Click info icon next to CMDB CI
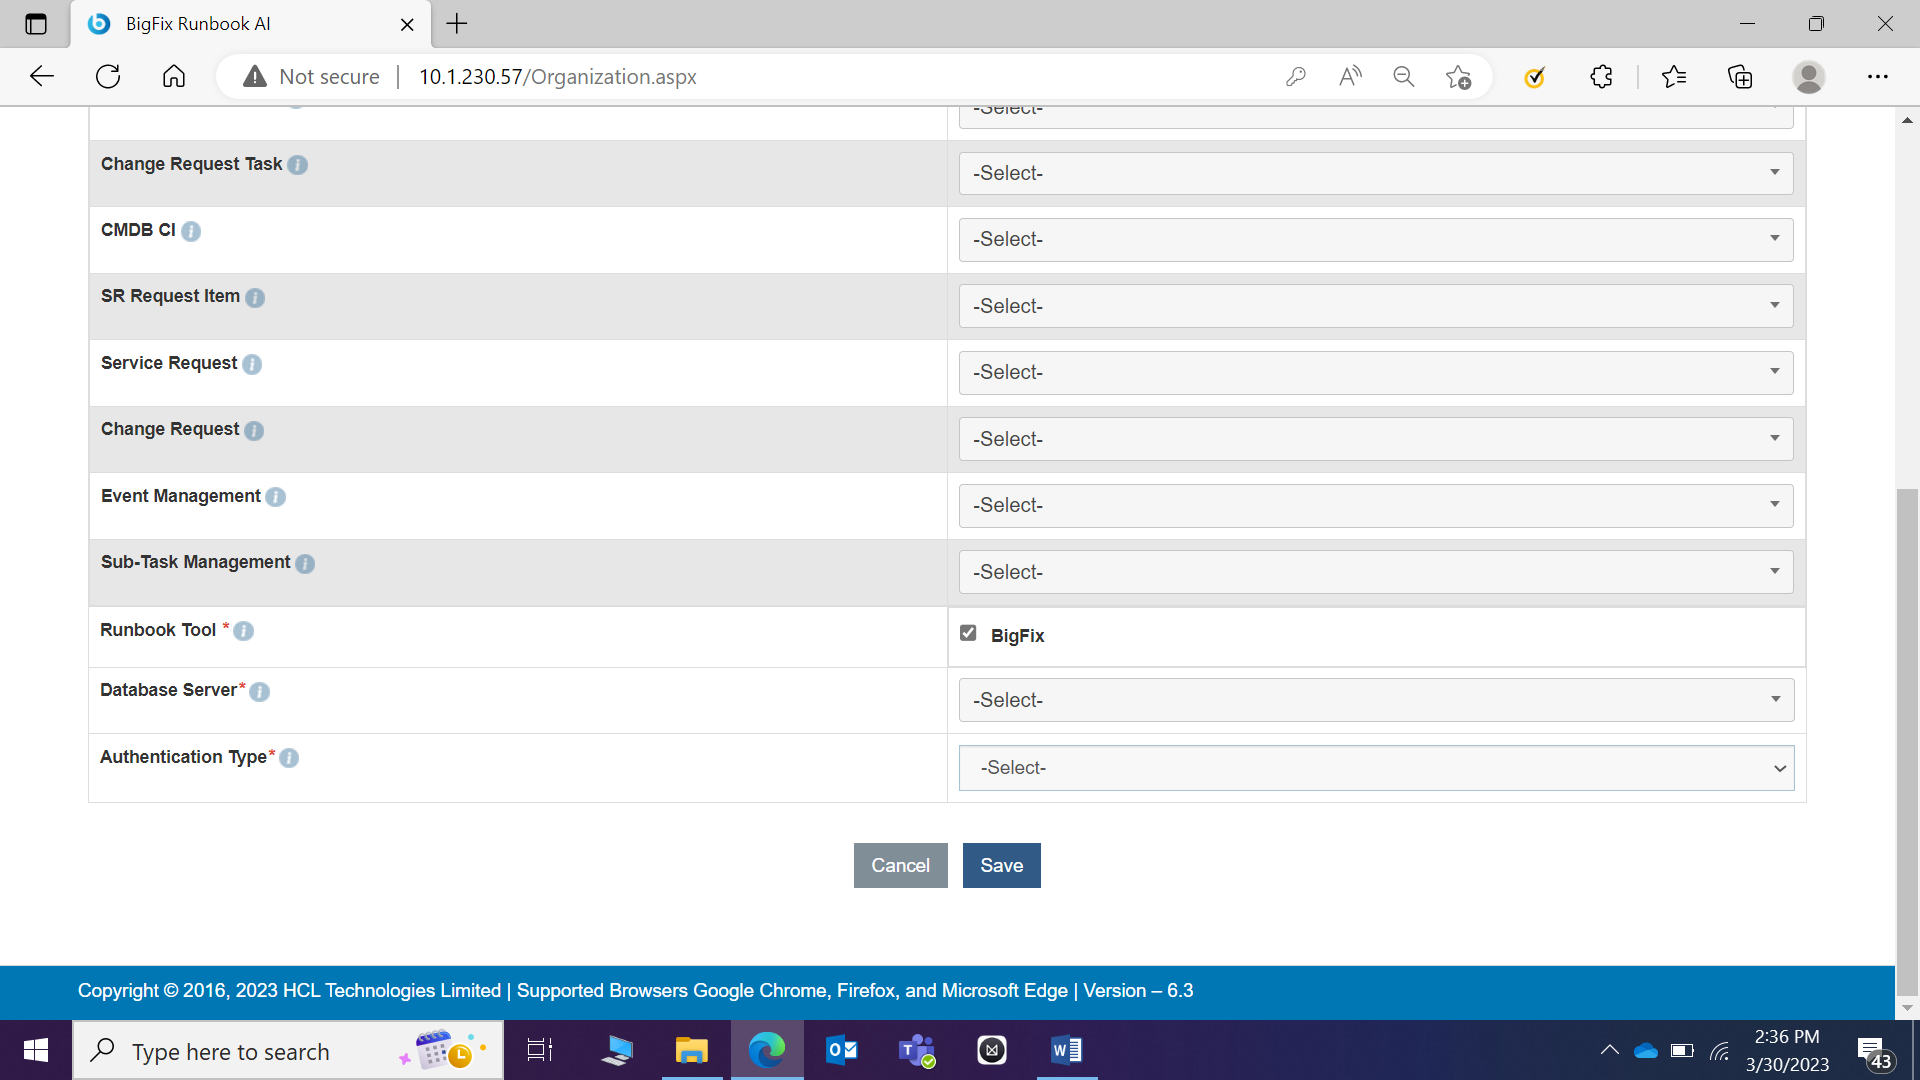Image resolution: width=1920 pixels, height=1080 pixels. pyautogui.click(x=191, y=231)
